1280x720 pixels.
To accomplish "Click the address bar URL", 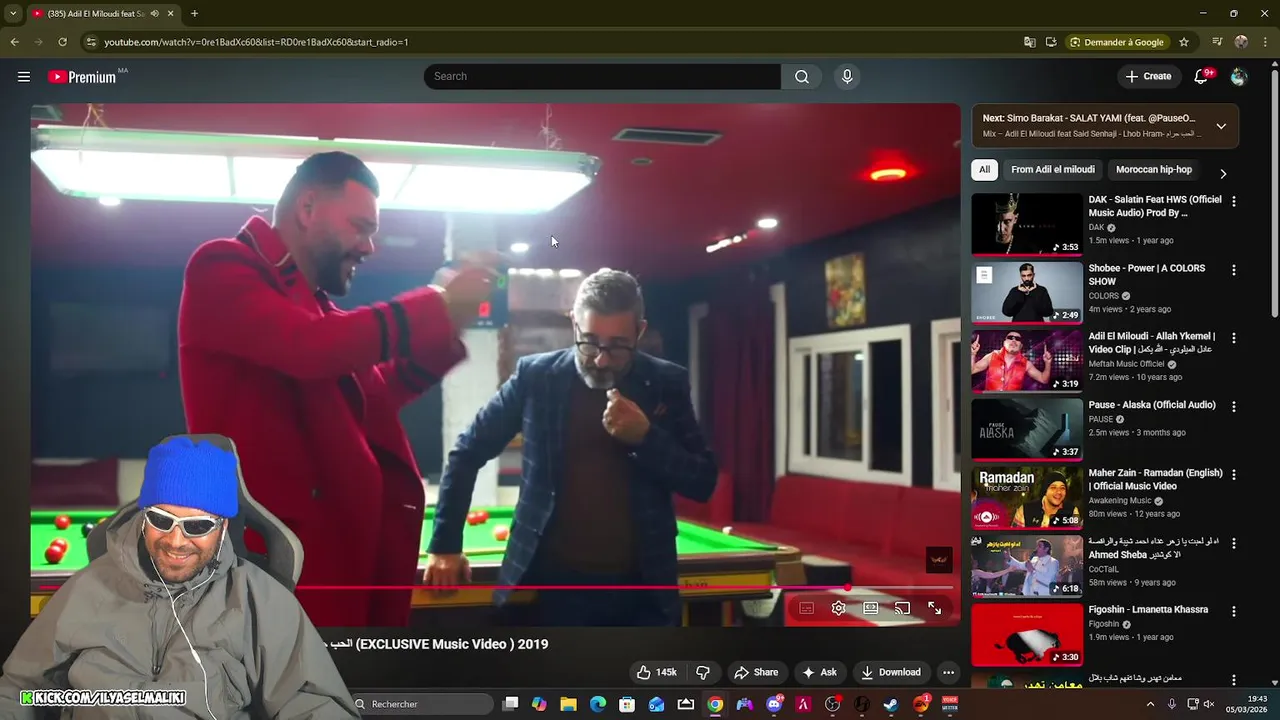I will pyautogui.click(x=256, y=42).
